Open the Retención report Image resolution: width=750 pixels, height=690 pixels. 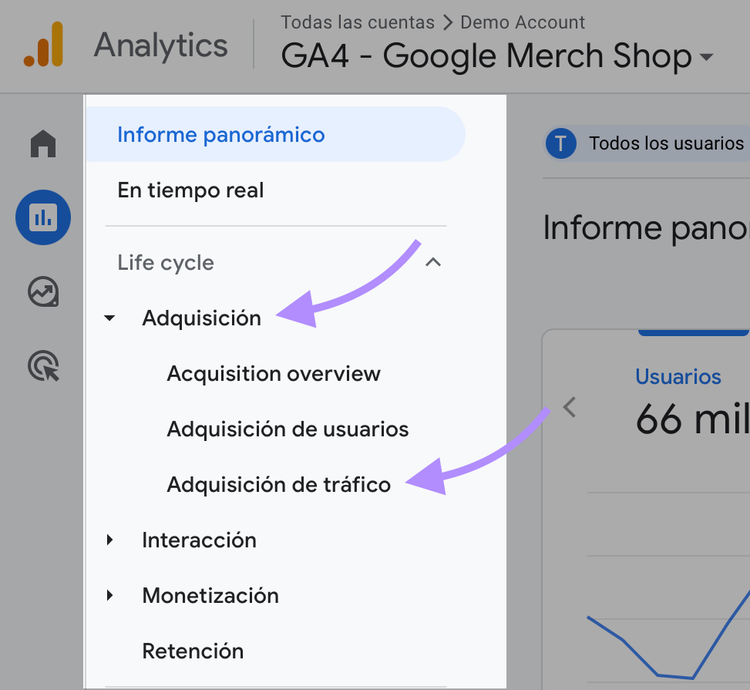193,651
